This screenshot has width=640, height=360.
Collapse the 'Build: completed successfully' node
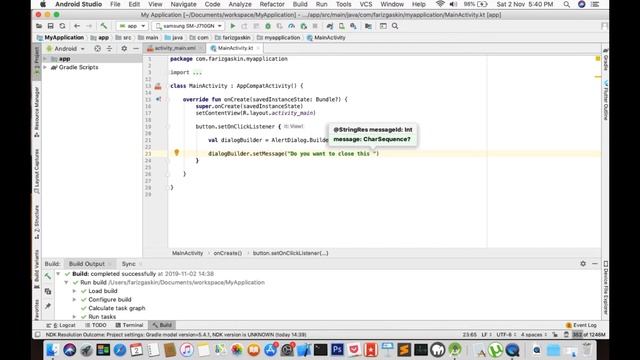click(x=58, y=274)
